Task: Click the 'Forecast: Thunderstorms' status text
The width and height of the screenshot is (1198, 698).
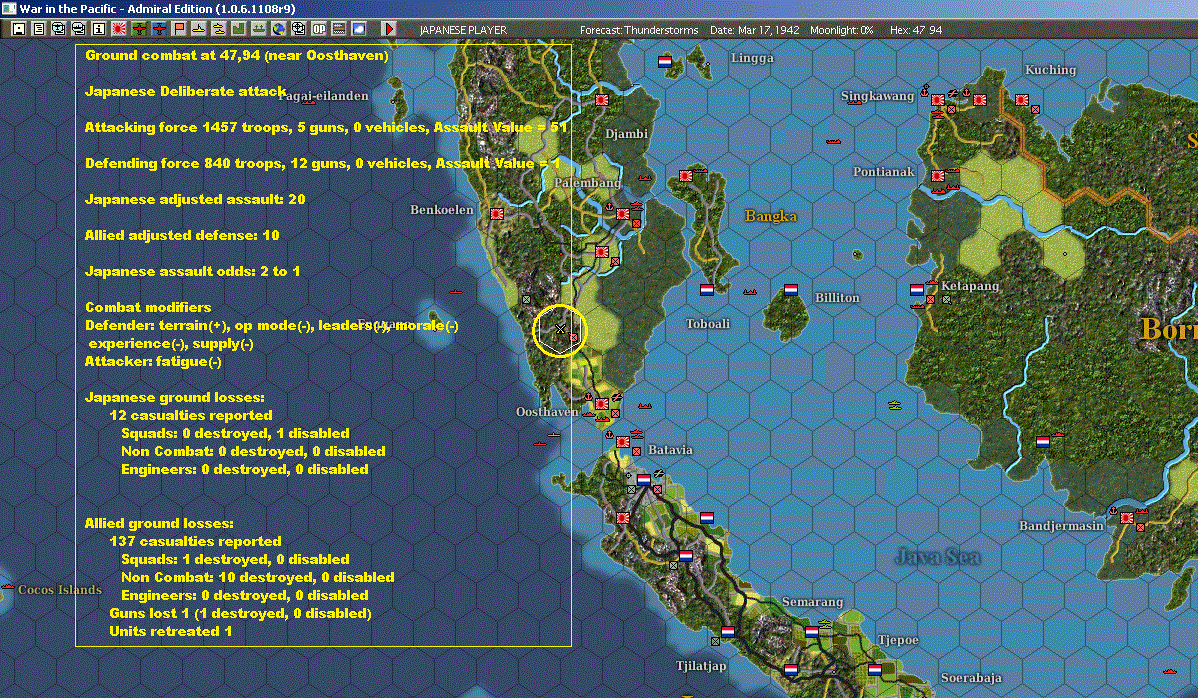Action: (x=639, y=30)
